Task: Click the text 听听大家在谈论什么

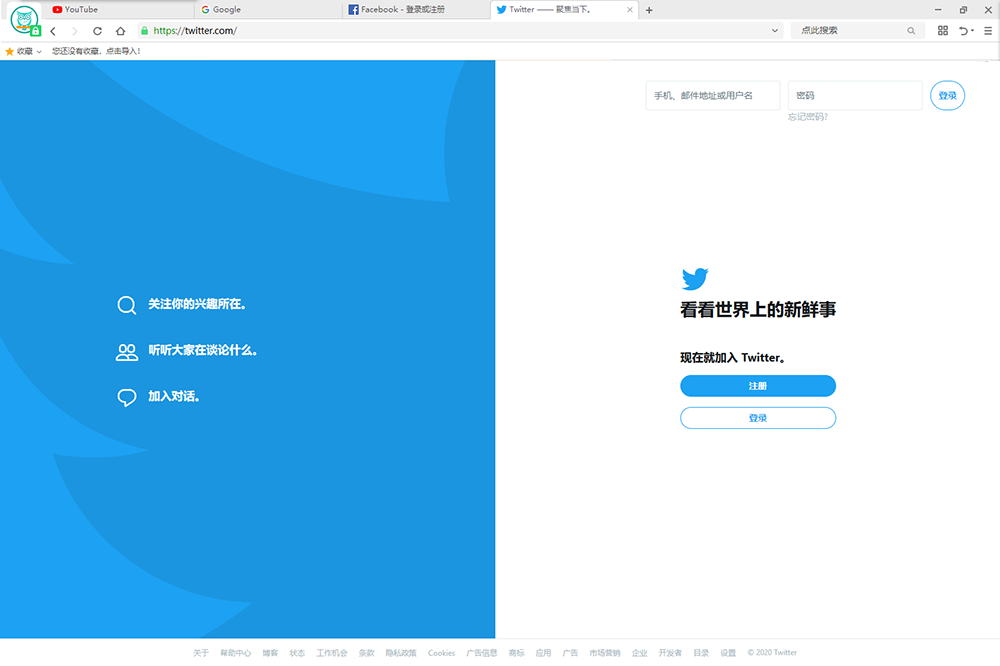Action: pos(202,350)
